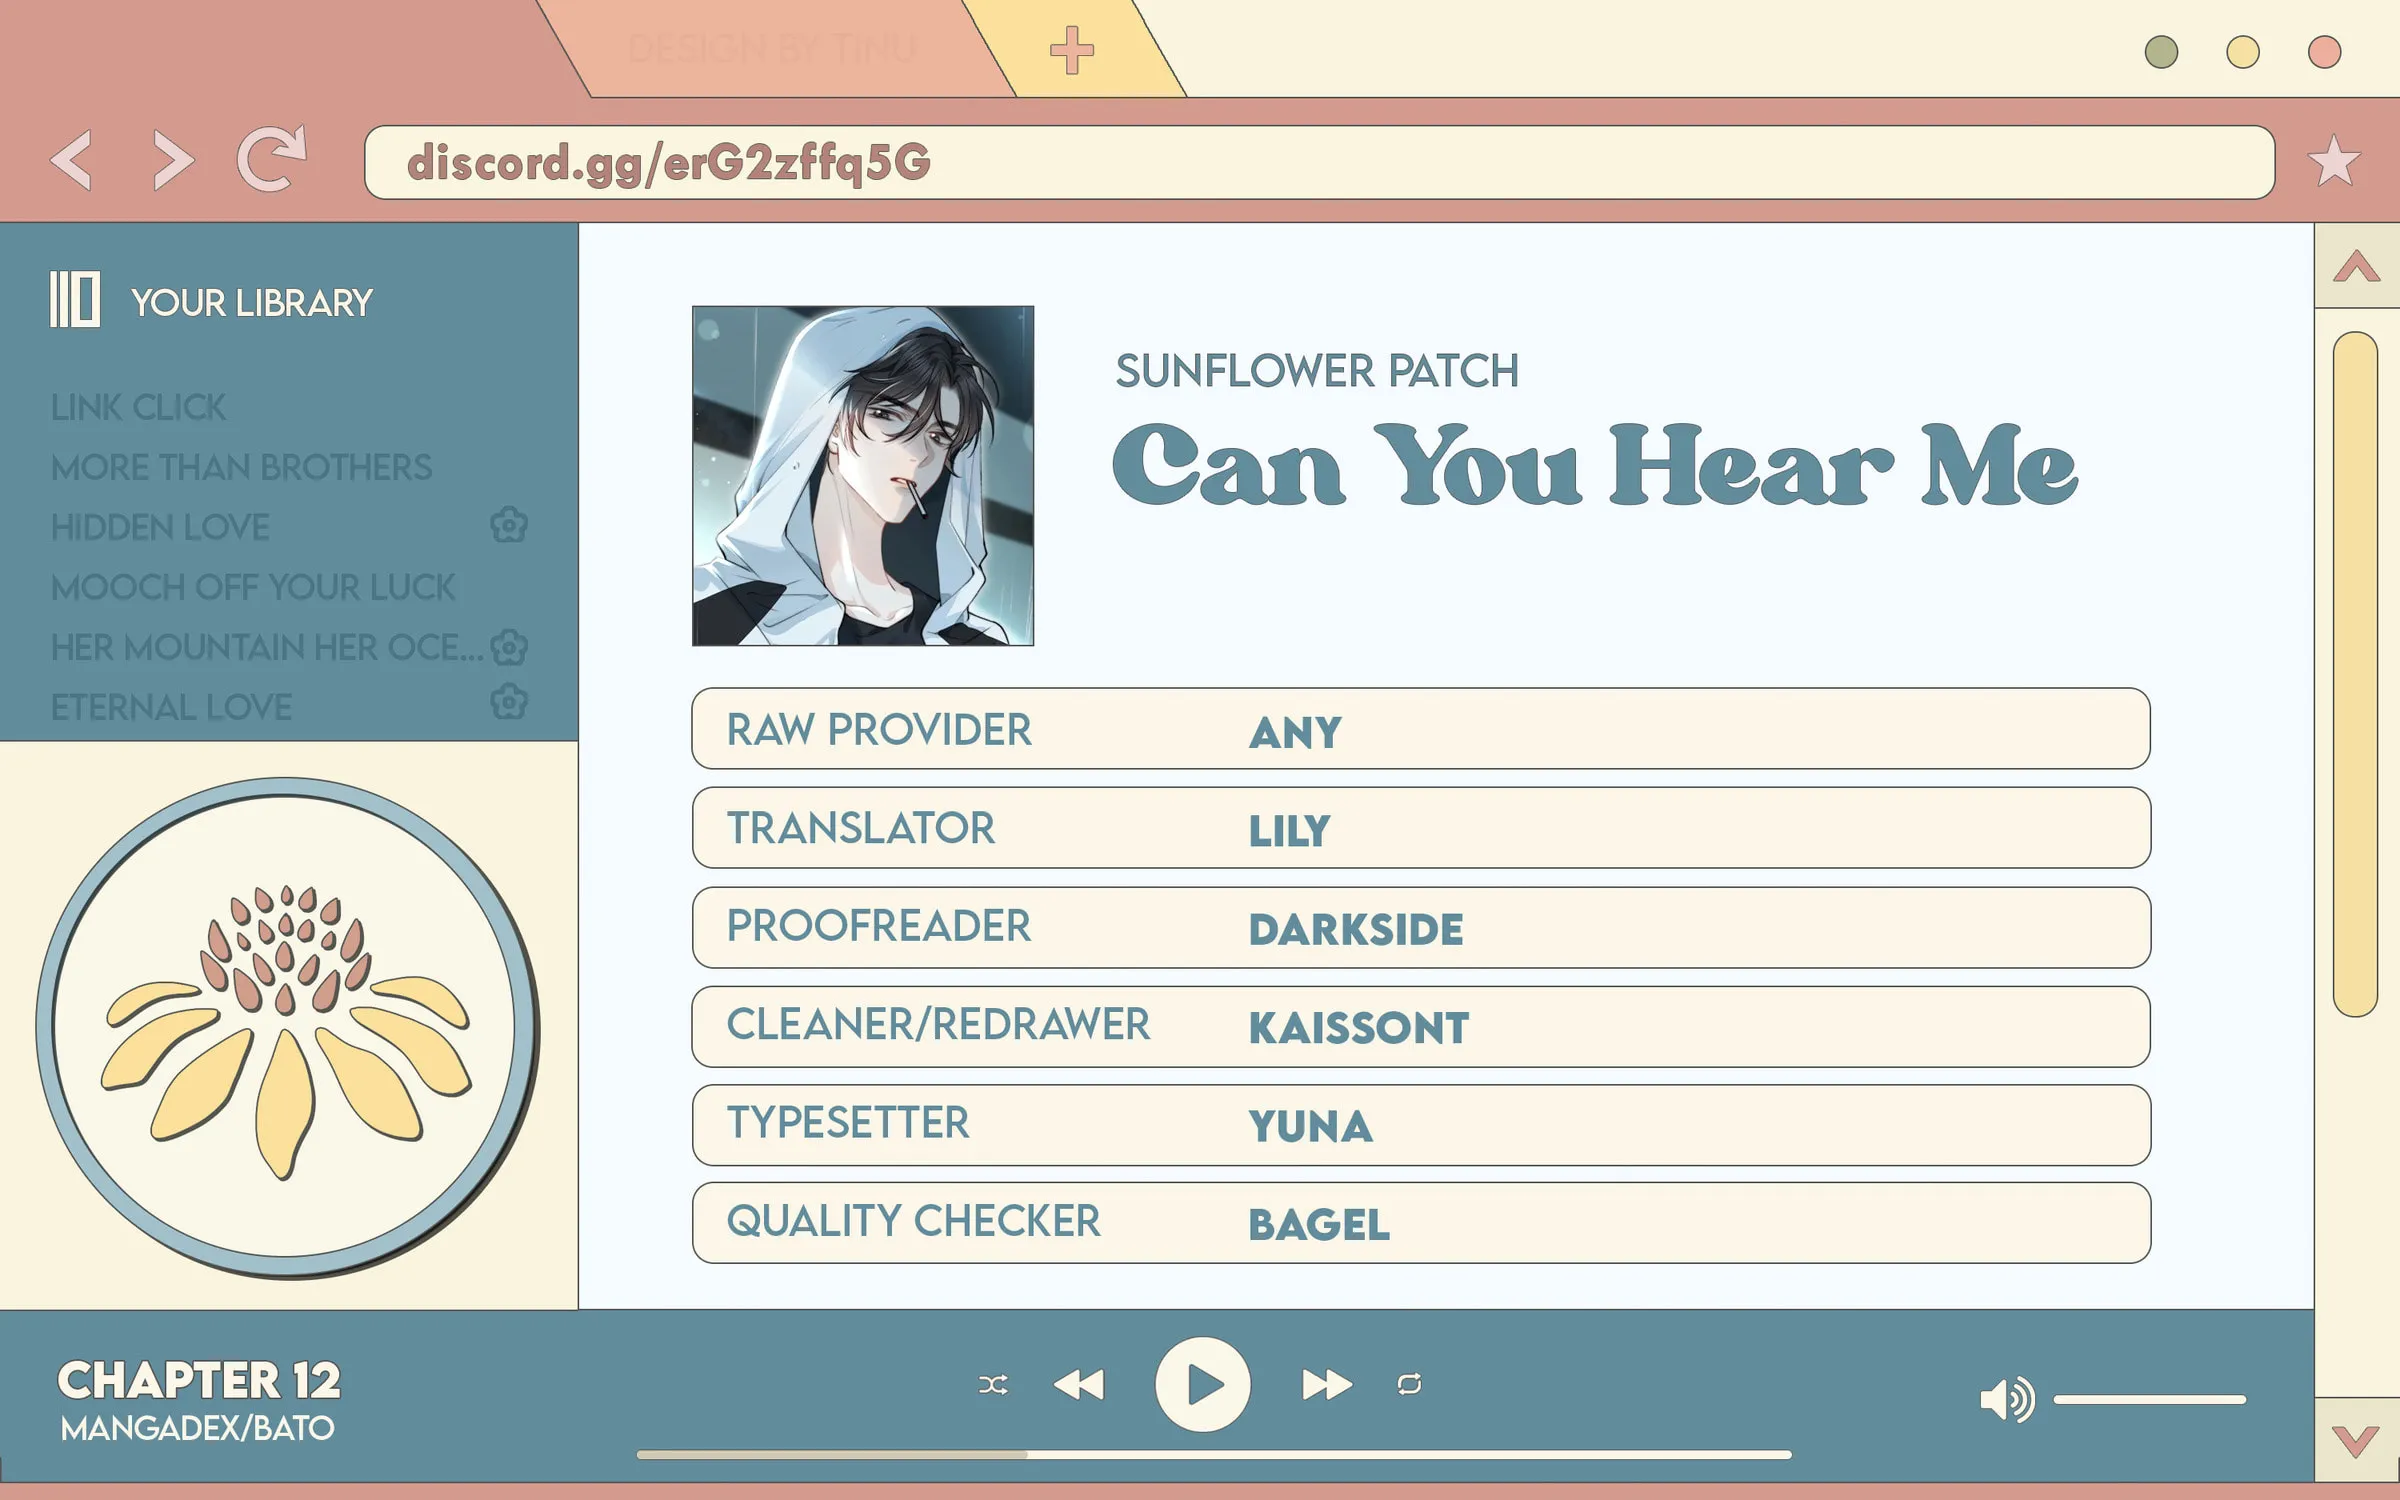Image resolution: width=2400 pixels, height=1500 pixels.
Task: Click the scroll up arrow
Action: (2356, 266)
